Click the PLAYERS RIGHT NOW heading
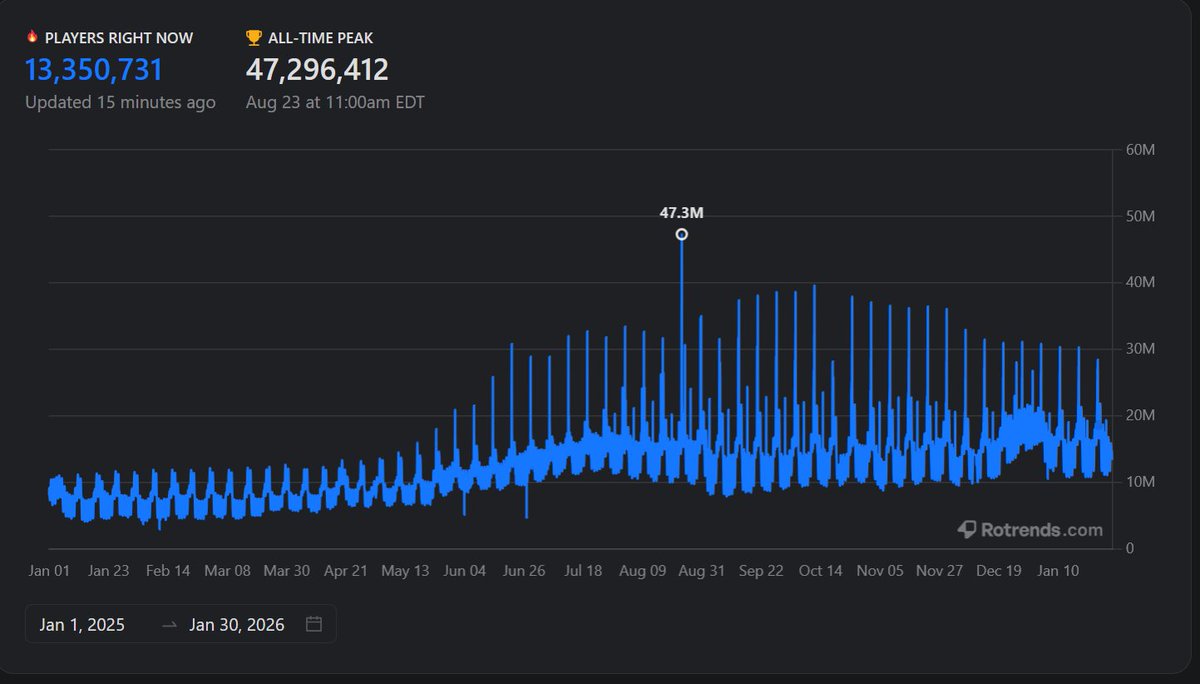 119,38
